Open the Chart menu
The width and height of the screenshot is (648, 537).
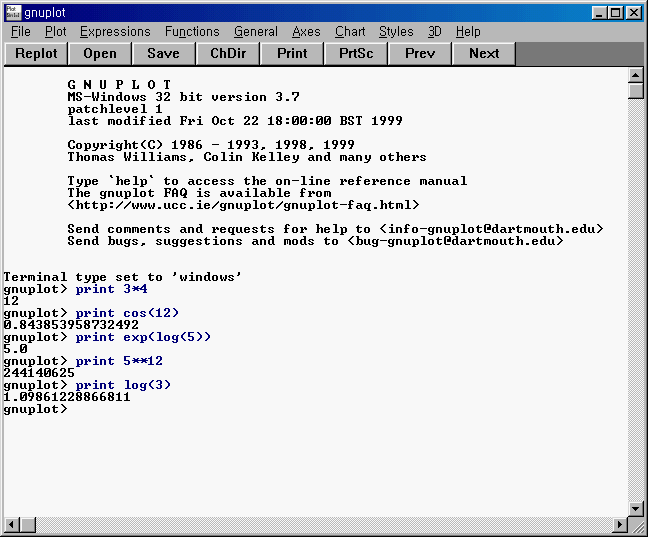pos(350,32)
